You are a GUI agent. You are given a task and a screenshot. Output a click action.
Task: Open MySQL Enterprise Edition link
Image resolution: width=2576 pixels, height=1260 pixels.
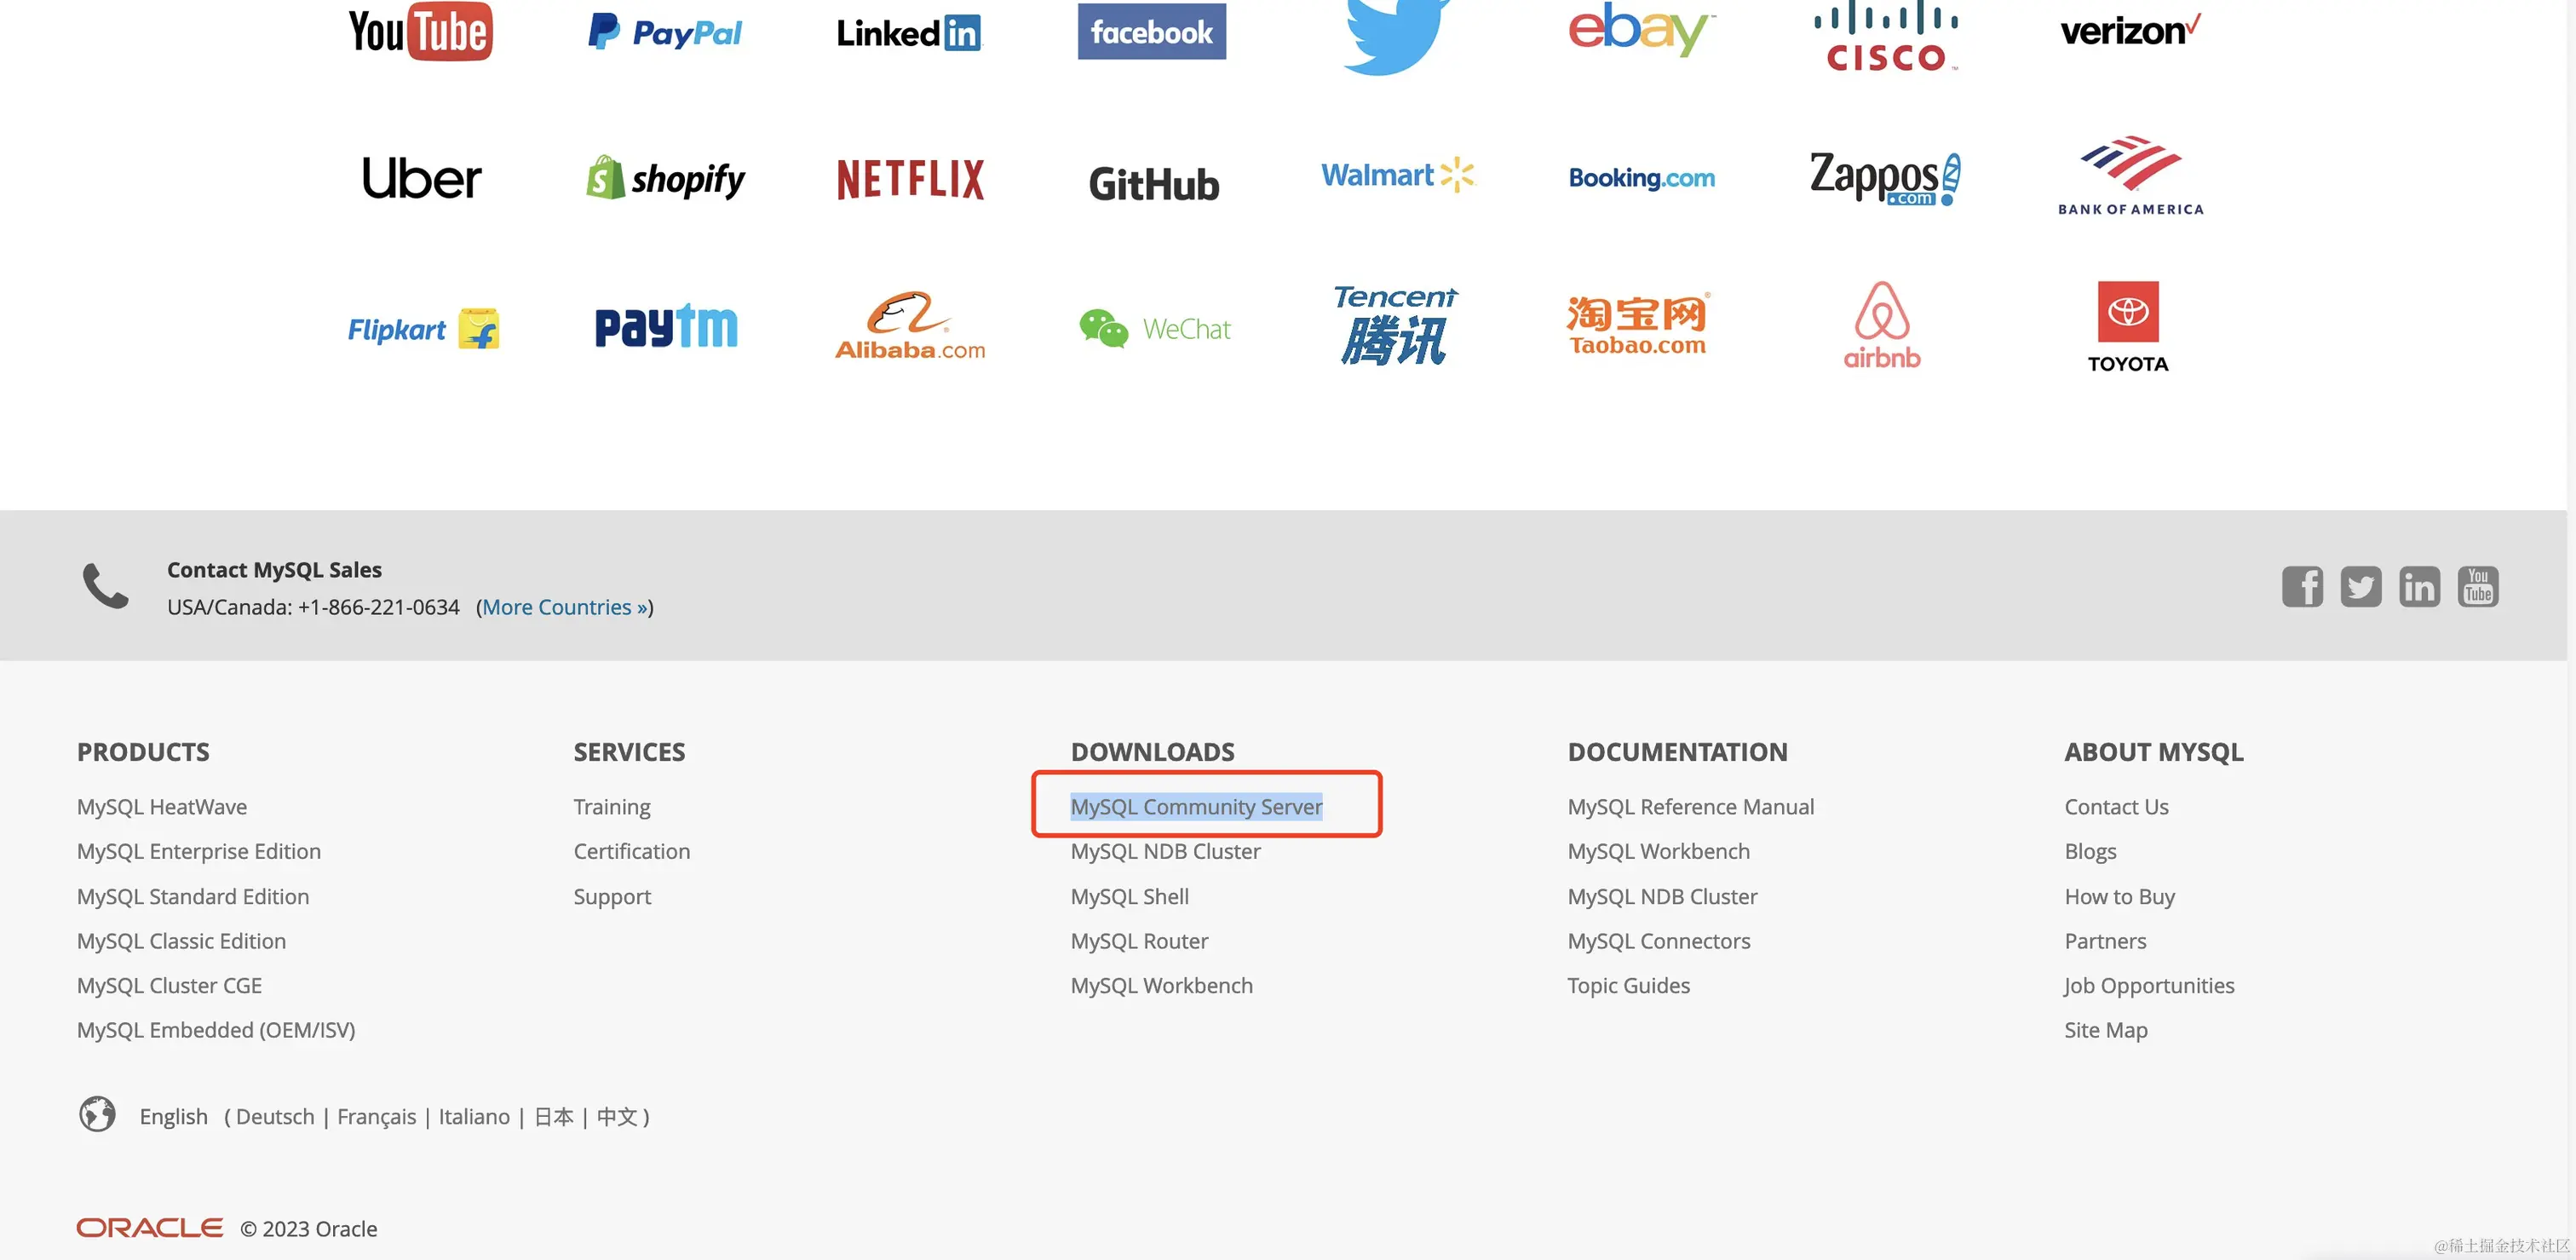[x=199, y=851]
